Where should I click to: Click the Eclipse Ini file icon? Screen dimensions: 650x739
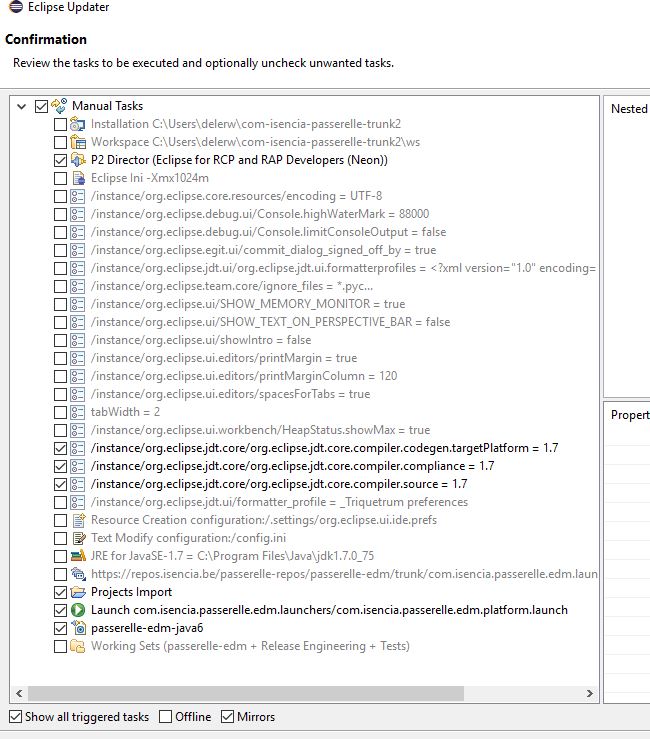pos(77,178)
